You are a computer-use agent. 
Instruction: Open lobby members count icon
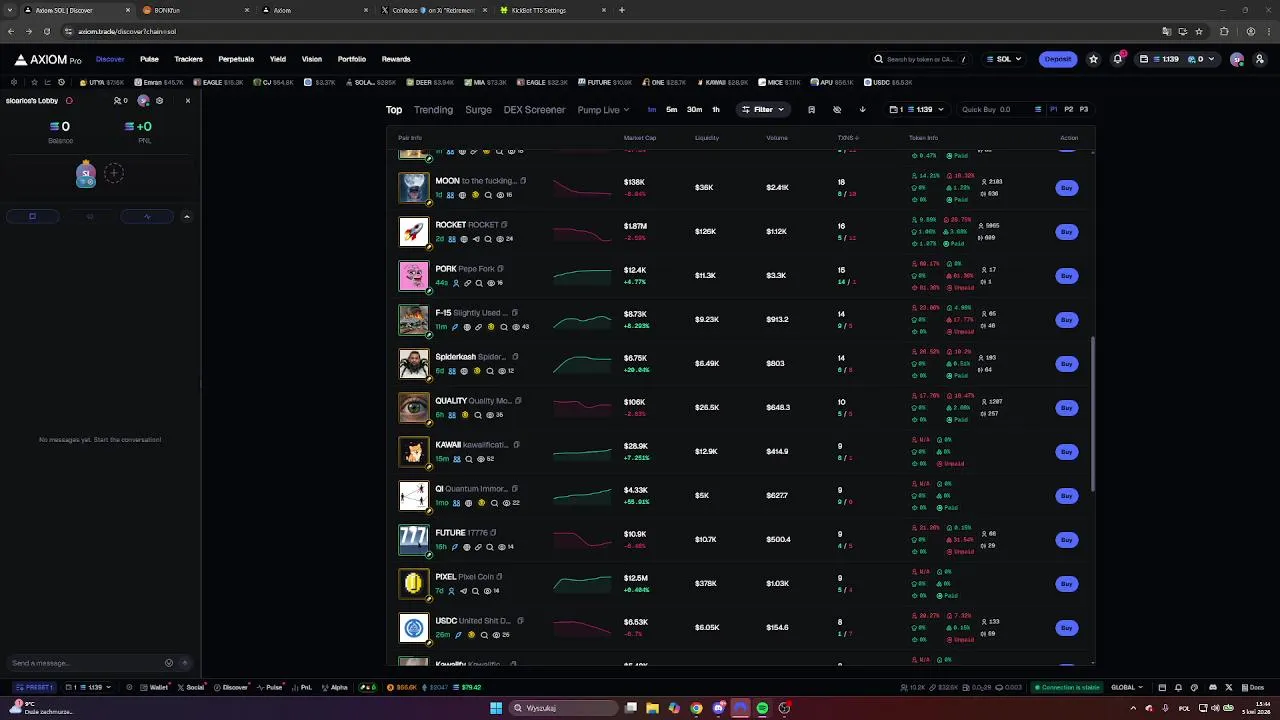120,101
